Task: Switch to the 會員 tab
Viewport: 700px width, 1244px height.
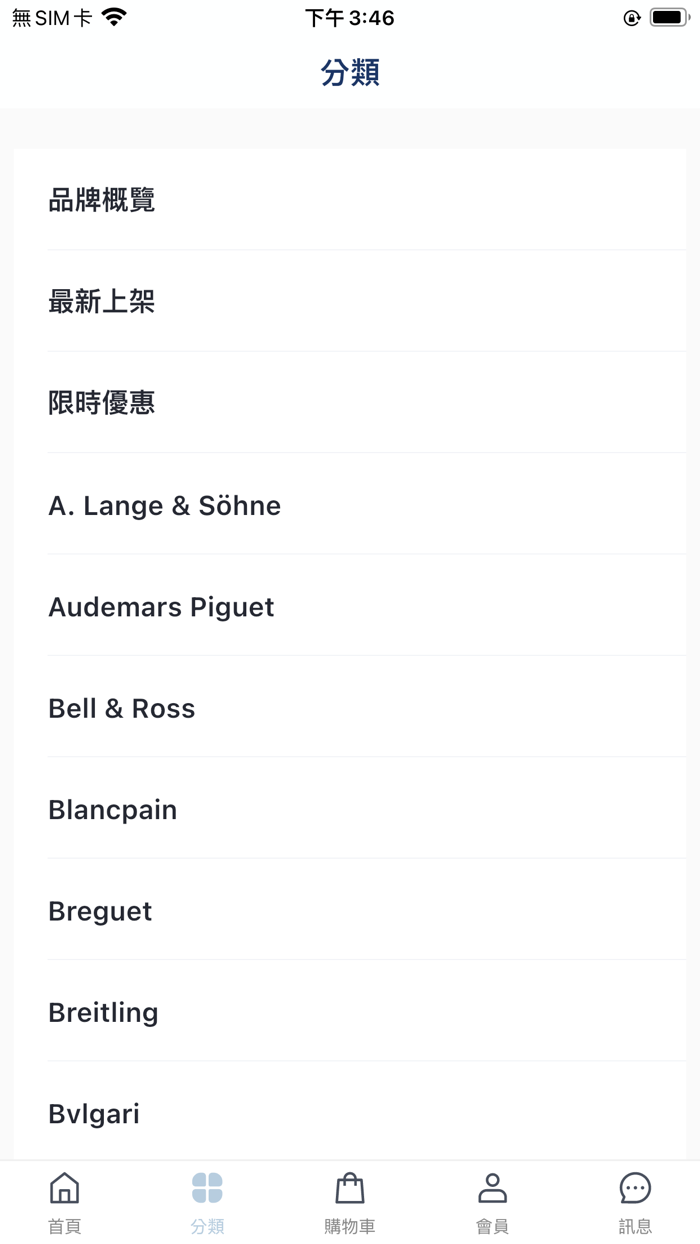Action: pyautogui.click(x=492, y=1200)
